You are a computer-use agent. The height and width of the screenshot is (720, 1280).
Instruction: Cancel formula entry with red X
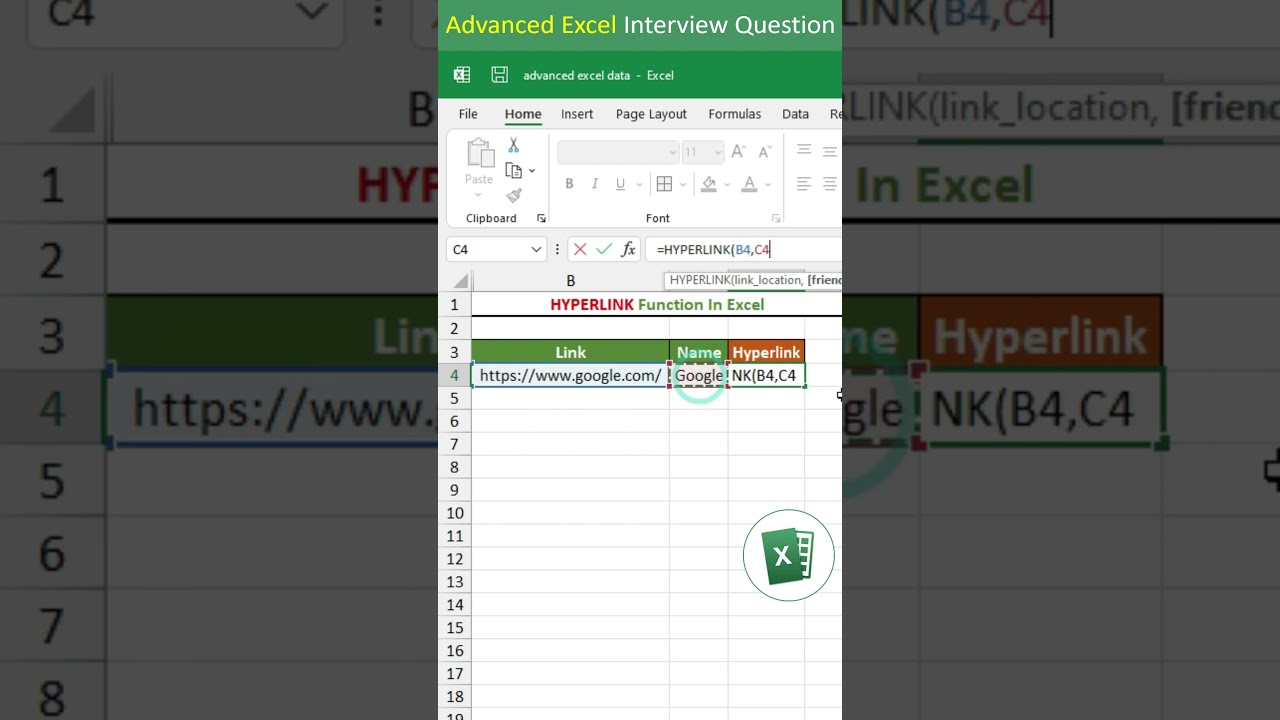pyautogui.click(x=580, y=249)
